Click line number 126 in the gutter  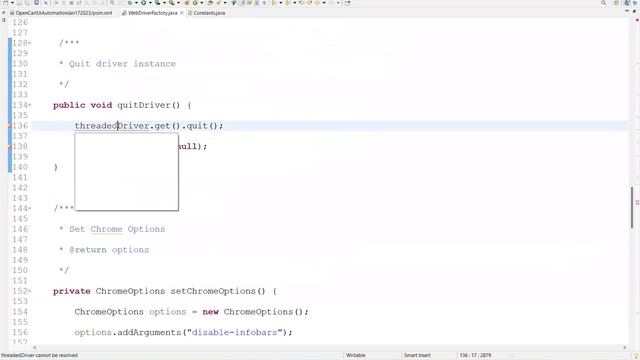(20, 22)
